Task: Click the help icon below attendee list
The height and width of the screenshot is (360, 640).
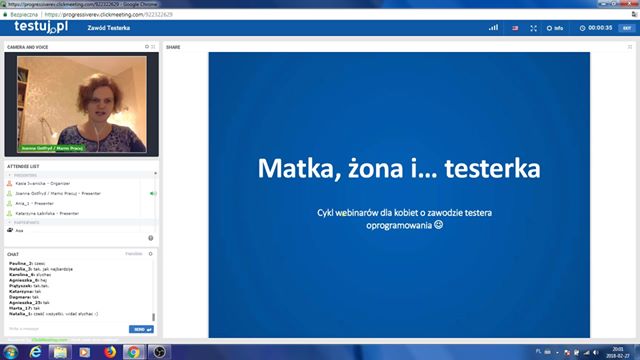Action: pyautogui.click(x=151, y=238)
